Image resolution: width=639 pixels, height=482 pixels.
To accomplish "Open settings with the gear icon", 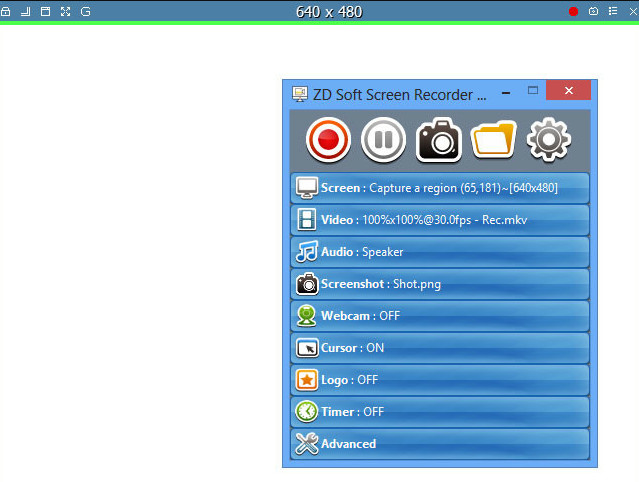I will [549, 140].
